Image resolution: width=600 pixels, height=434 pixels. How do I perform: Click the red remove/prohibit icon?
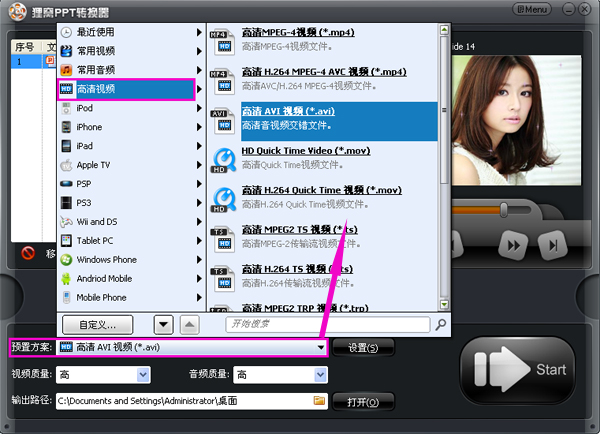coord(28,253)
